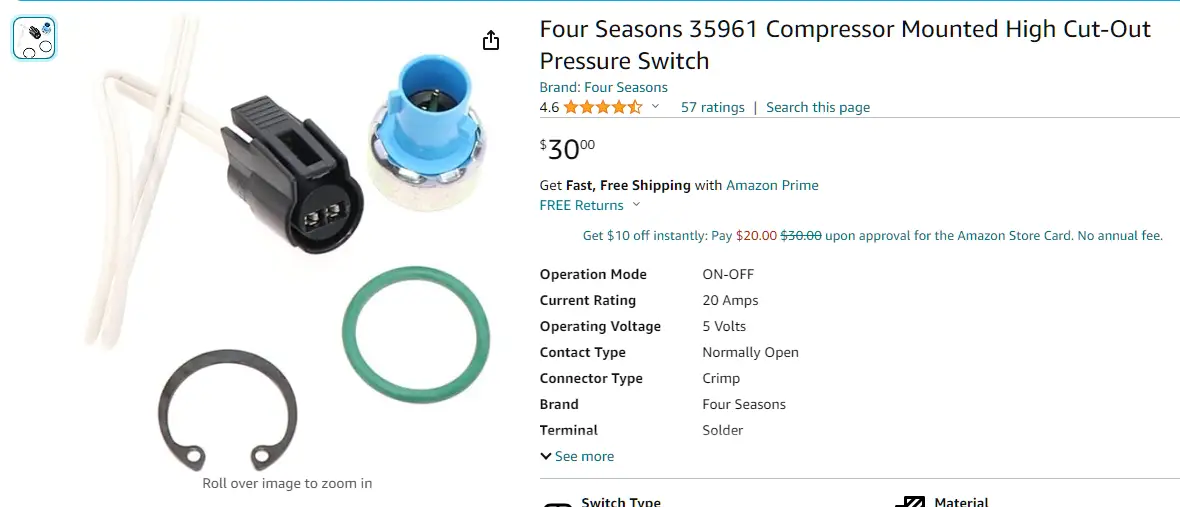Expand the rating breakdown chevron beside stars

click(655, 107)
